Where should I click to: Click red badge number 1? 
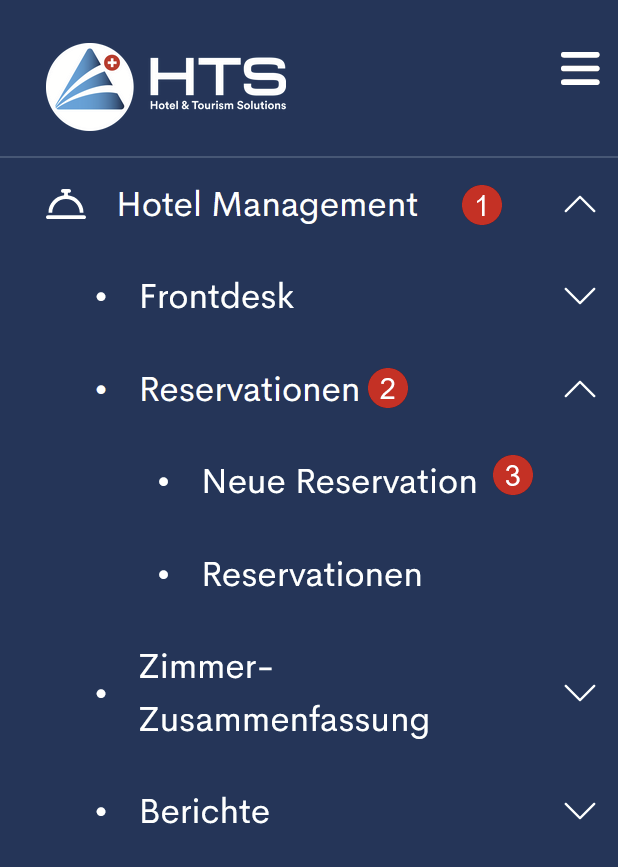[481, 206]
